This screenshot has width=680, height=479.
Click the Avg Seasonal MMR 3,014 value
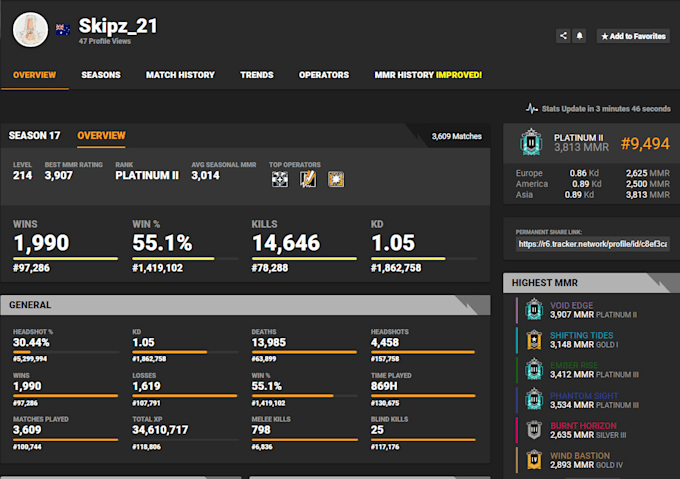tap(206, 175)
